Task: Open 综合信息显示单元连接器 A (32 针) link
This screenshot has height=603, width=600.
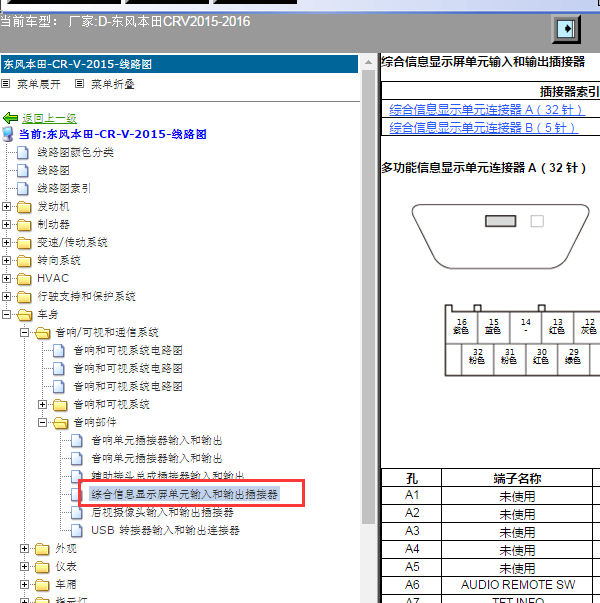Action: pos(487,110)
